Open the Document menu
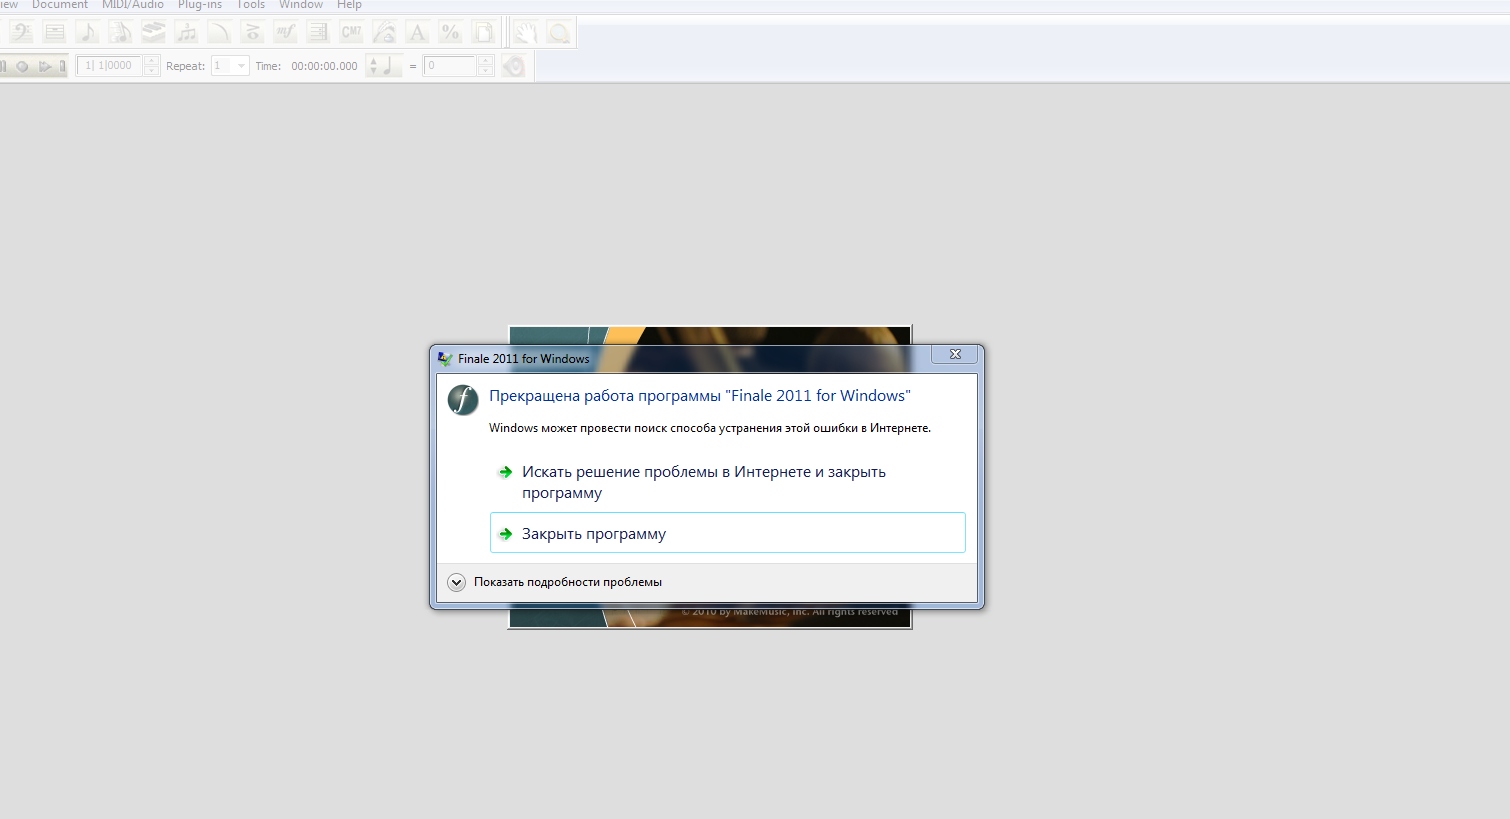Screen dimensions: 1510x819 pos(60,5)
